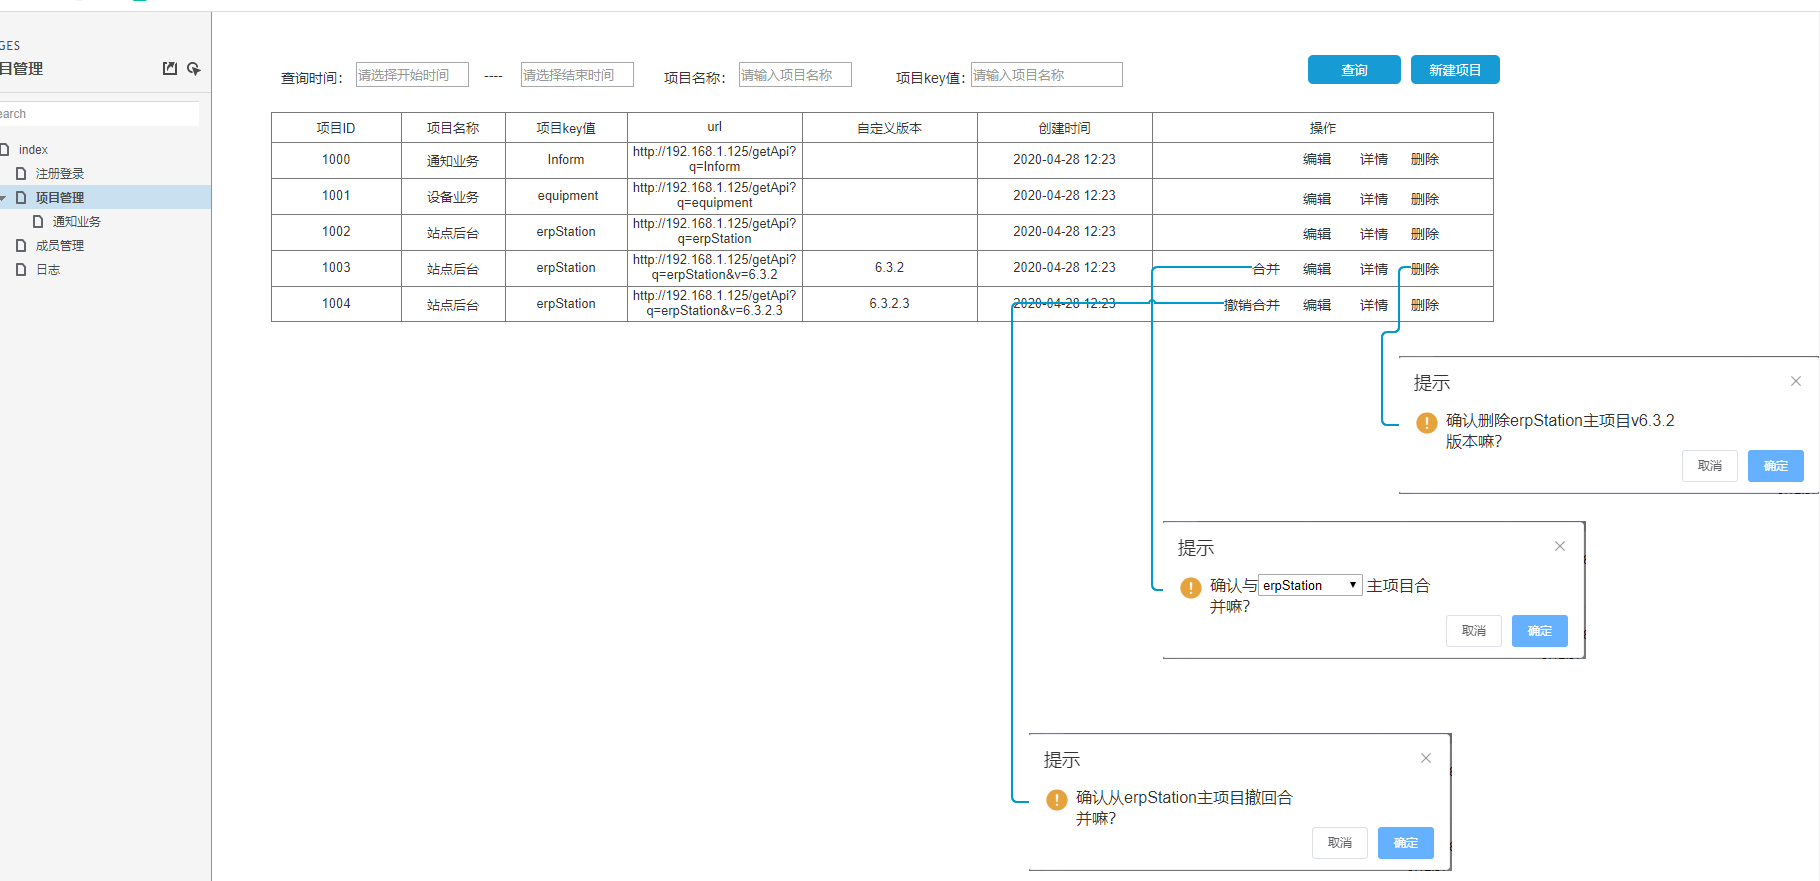The height and width of the screenshot is (881, 1820).
Task: Click 详情 for project 1002
Action: (1374, 234)
